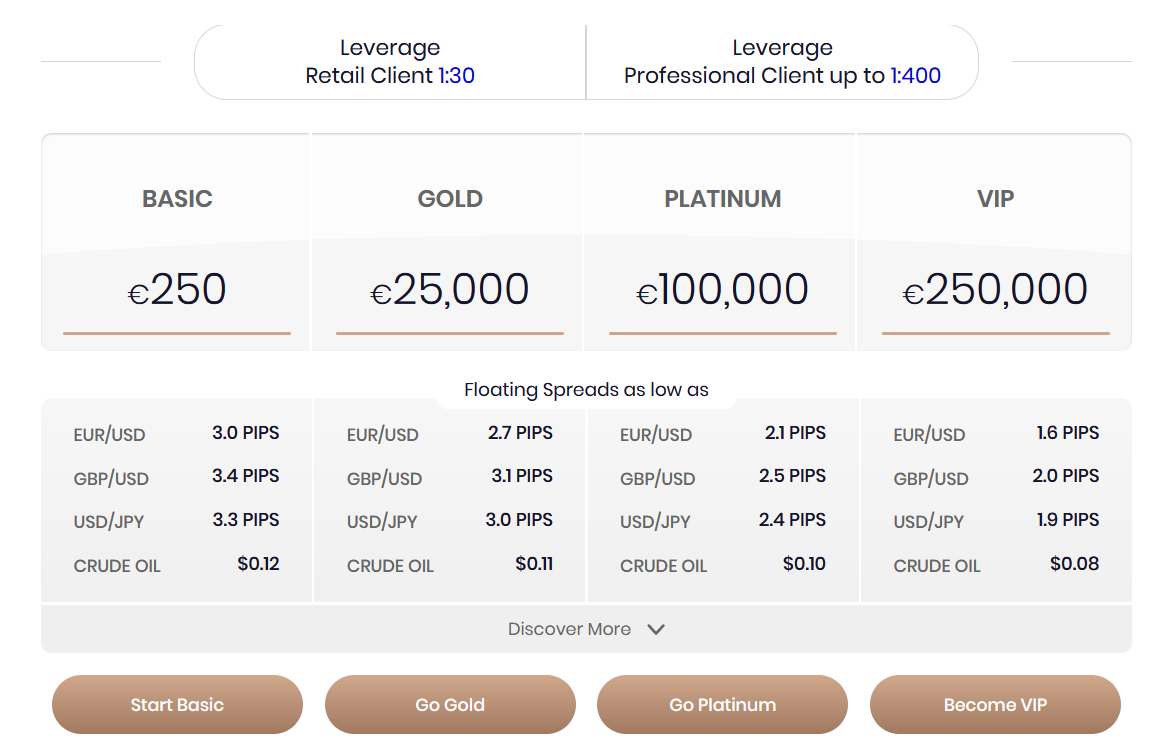This screenshot has width=1169, height=741.
Task: Click the Go Gold button
Action: coord(450,704)
